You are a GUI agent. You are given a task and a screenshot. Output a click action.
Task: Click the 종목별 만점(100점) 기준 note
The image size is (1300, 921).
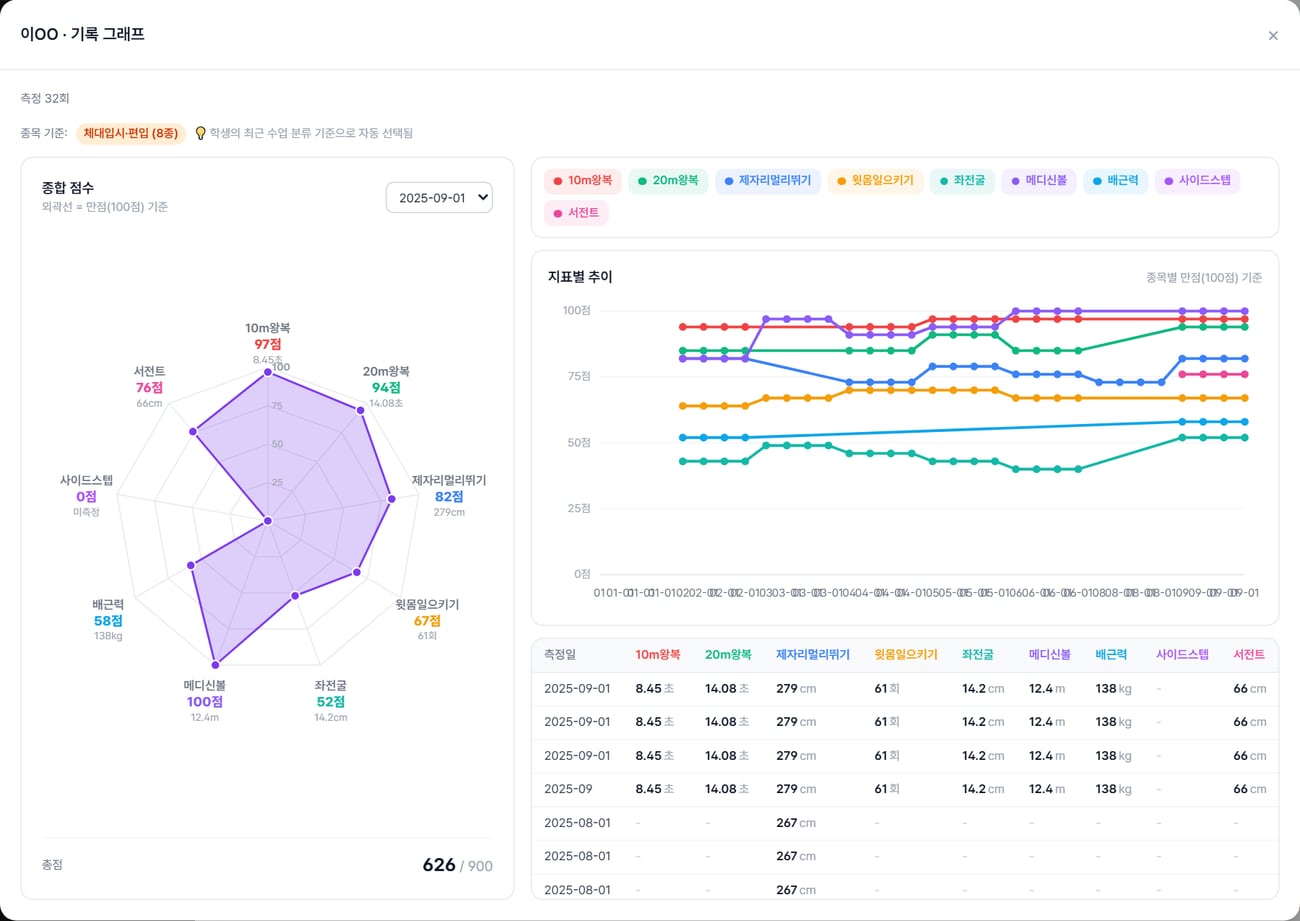click(1204, 278)
